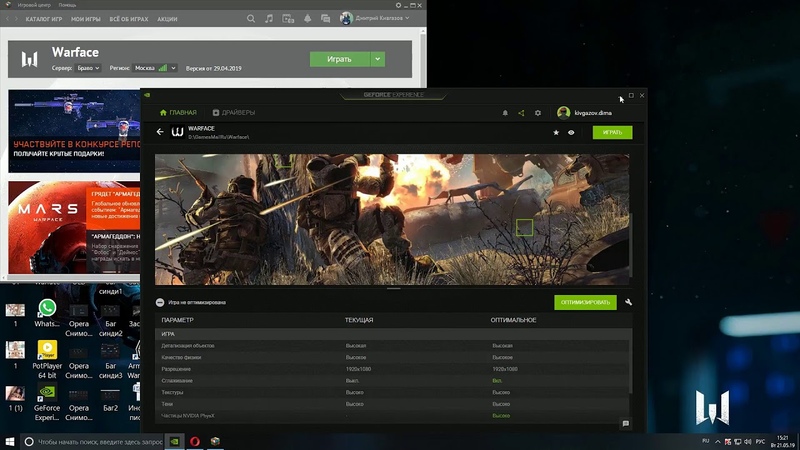Open Игровой центр menu in title bar

point(34,5)
